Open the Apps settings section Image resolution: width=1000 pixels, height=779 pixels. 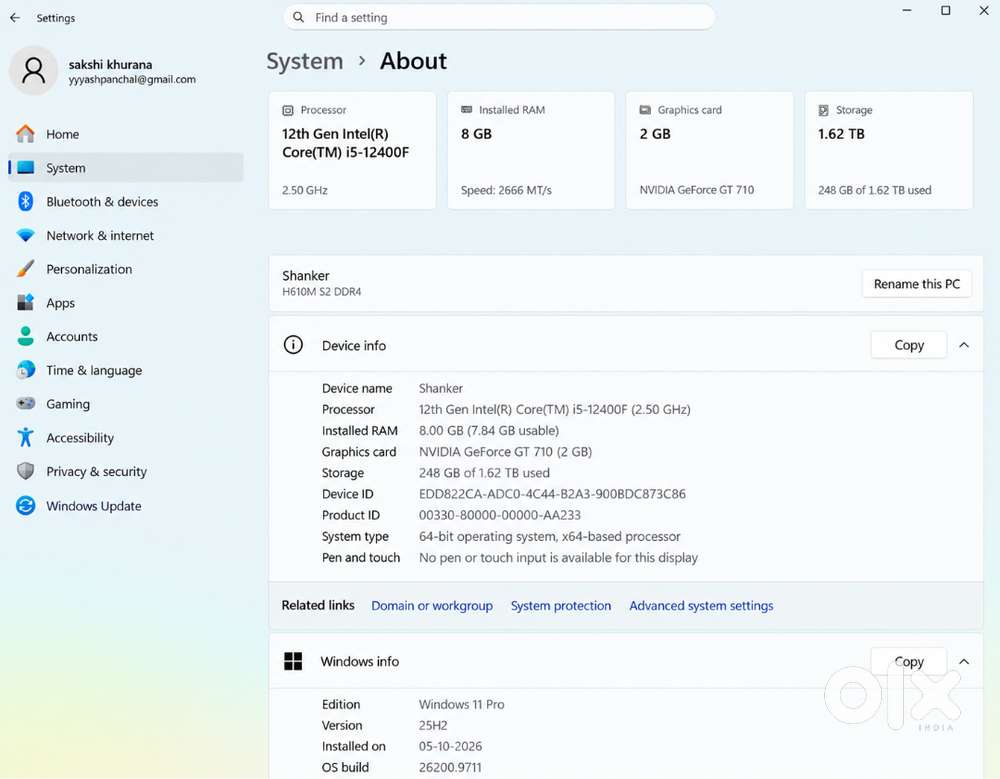[x=126, y=303]
